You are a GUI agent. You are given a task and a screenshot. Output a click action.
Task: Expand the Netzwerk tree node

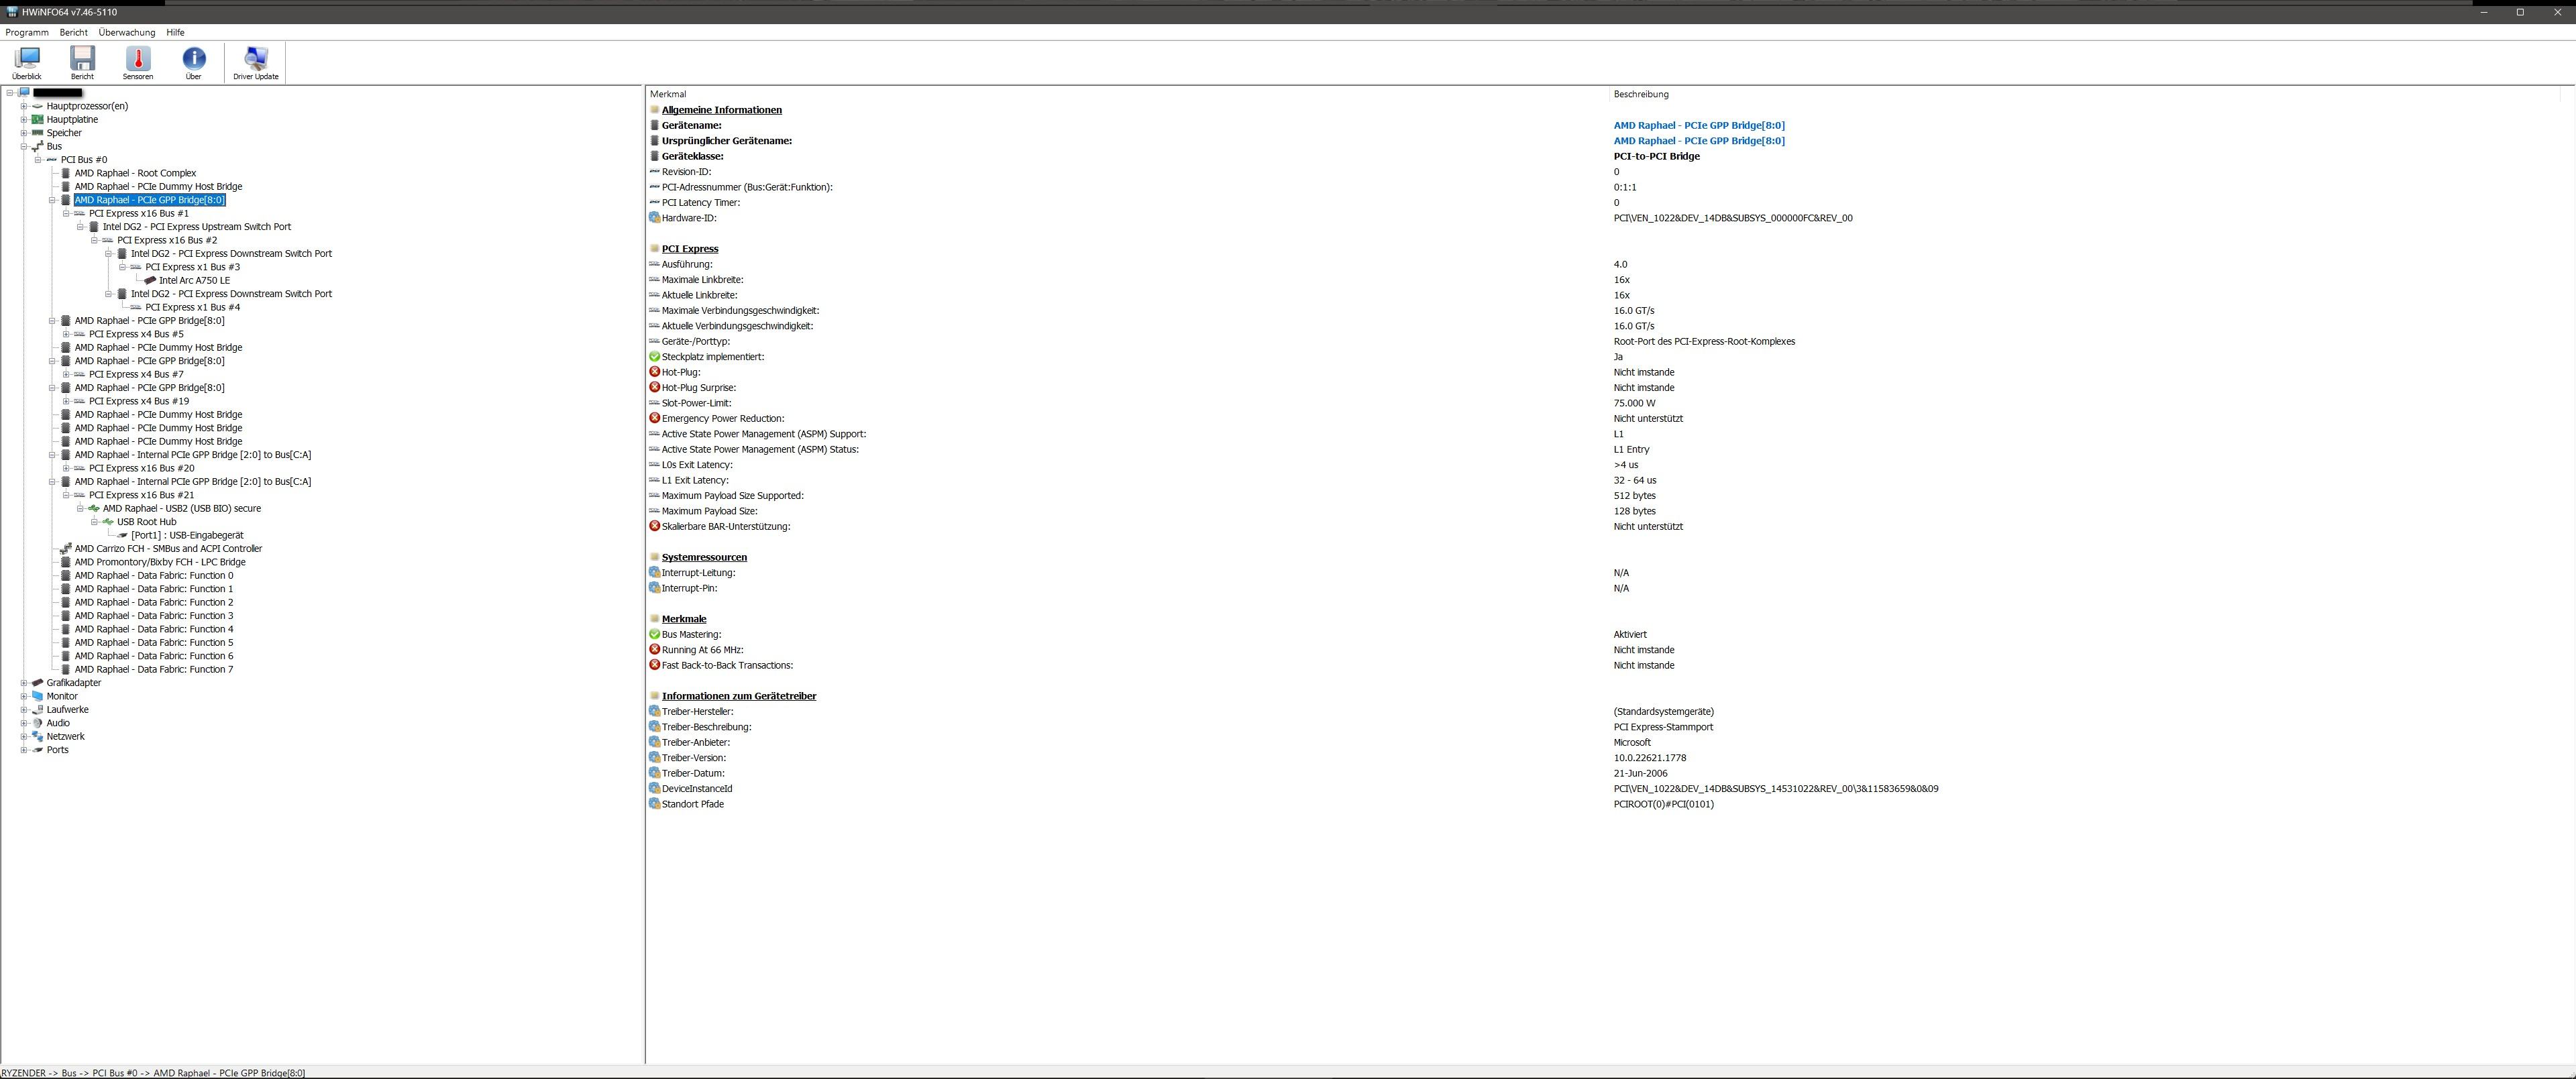[x=24, y=736]
